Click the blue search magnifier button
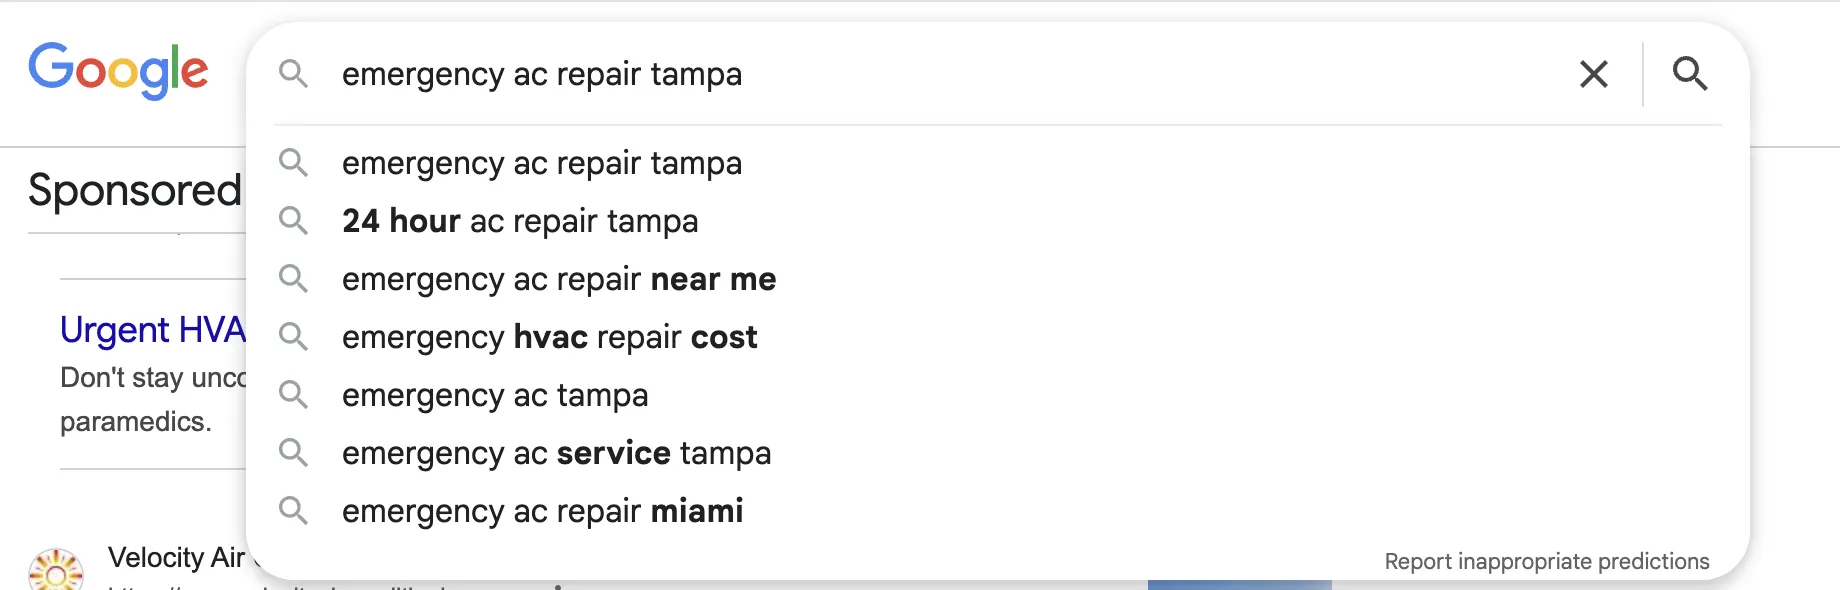1840x590 pixels. tap(1690, 74)
